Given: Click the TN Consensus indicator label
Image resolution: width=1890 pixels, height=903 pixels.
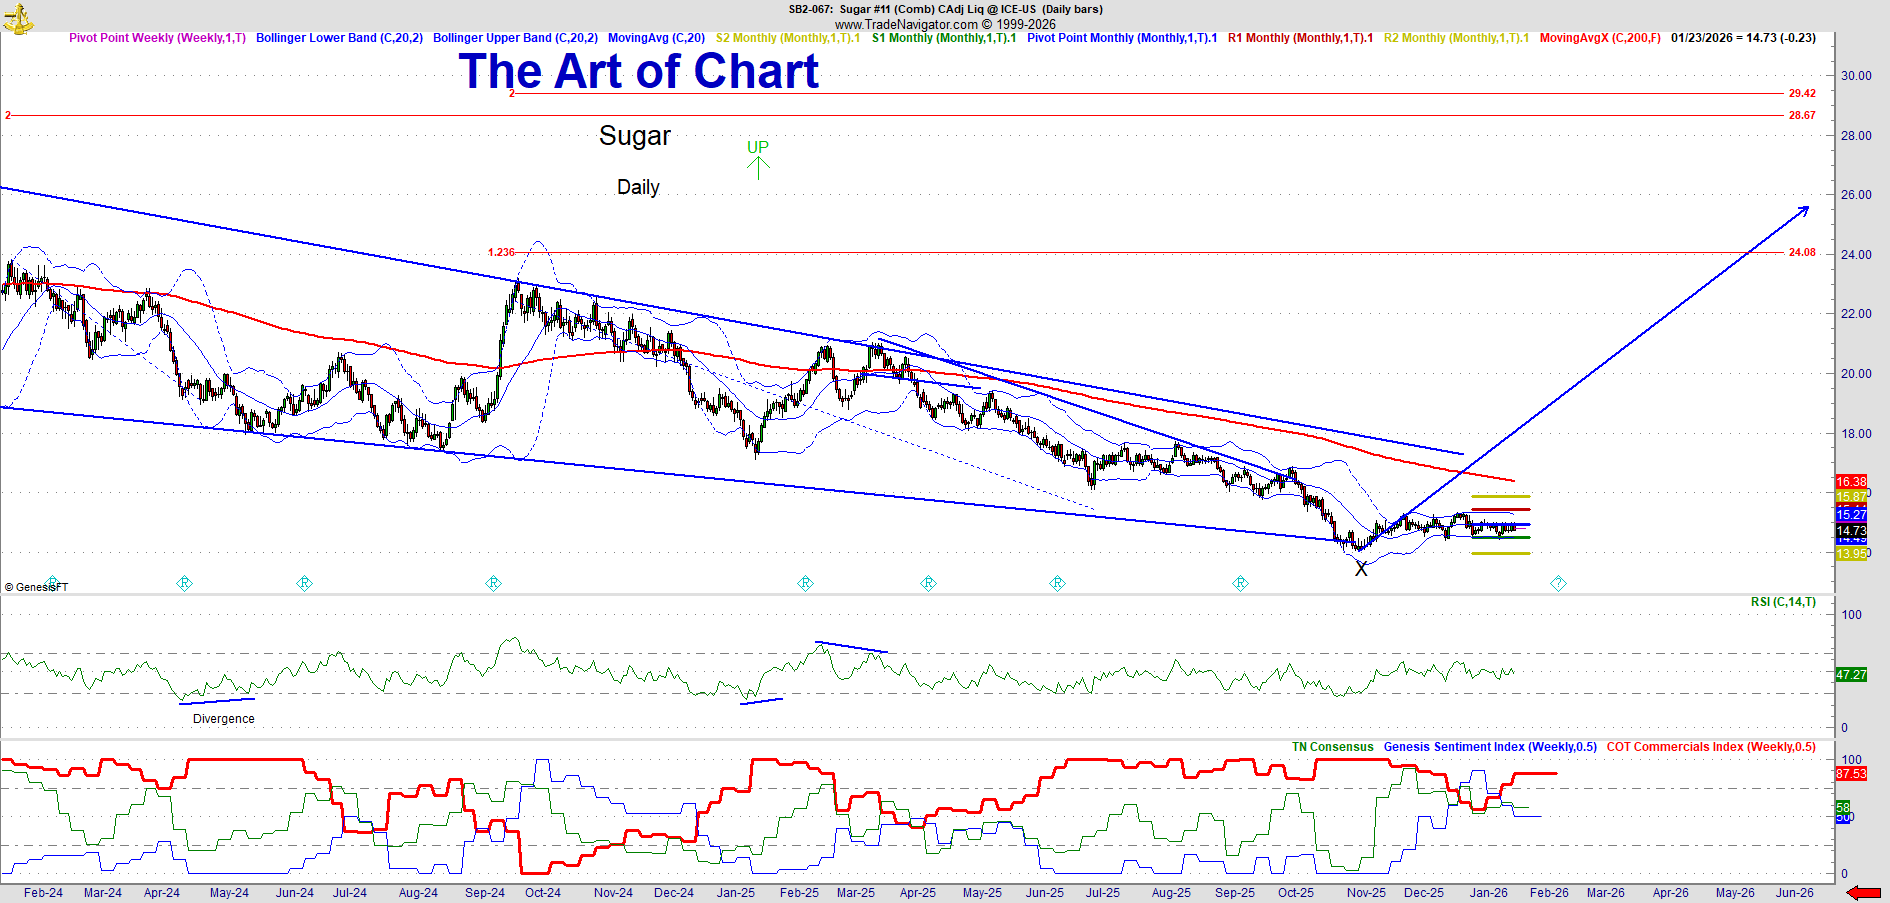Looking at the screenshot, I should pyautogui.click(x=1332, y=747).
